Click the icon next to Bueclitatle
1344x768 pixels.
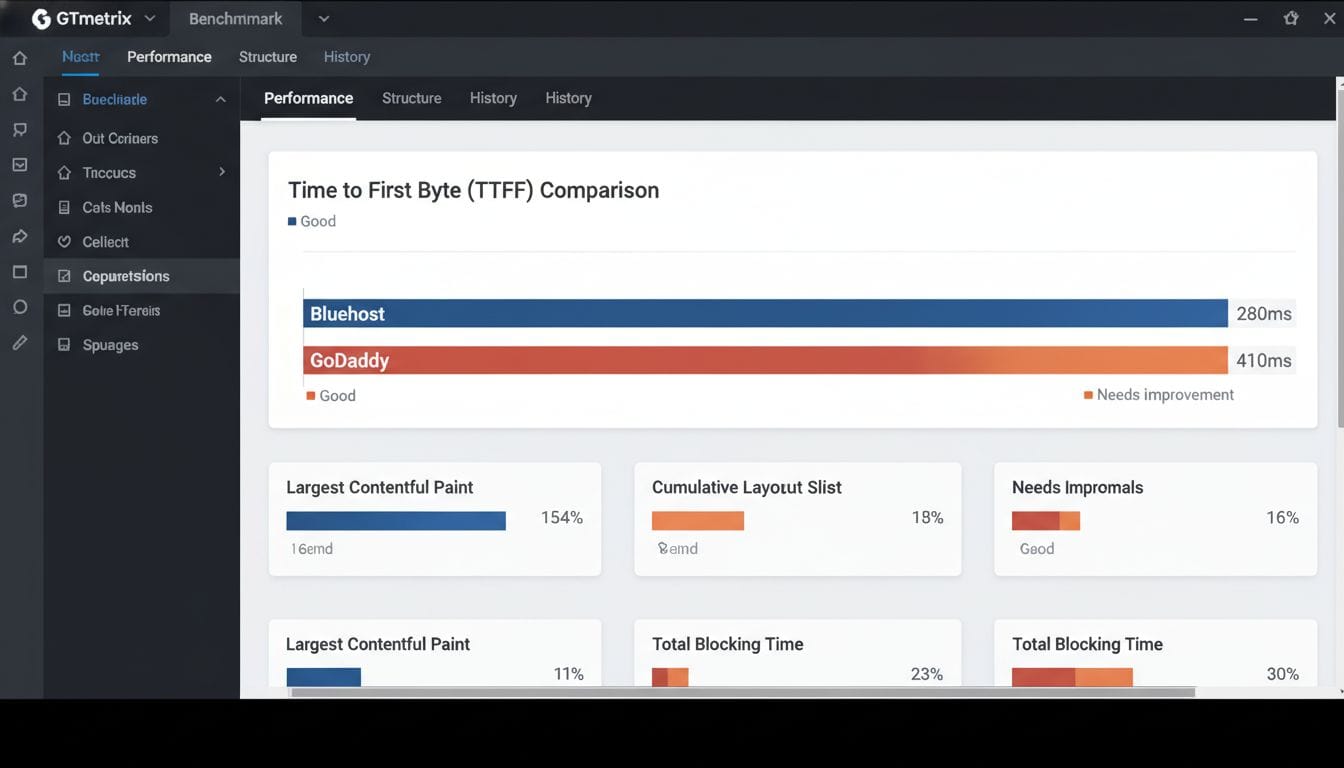[x=64, y=100]
